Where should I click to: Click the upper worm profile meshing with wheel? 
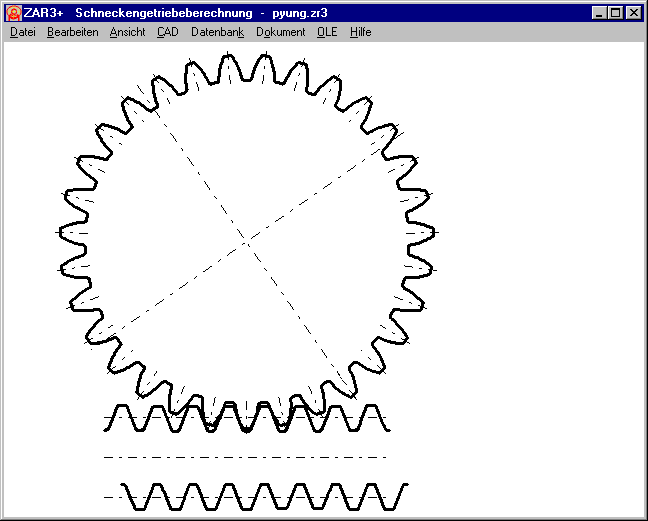pyautogui.click(x=246, y=418)
